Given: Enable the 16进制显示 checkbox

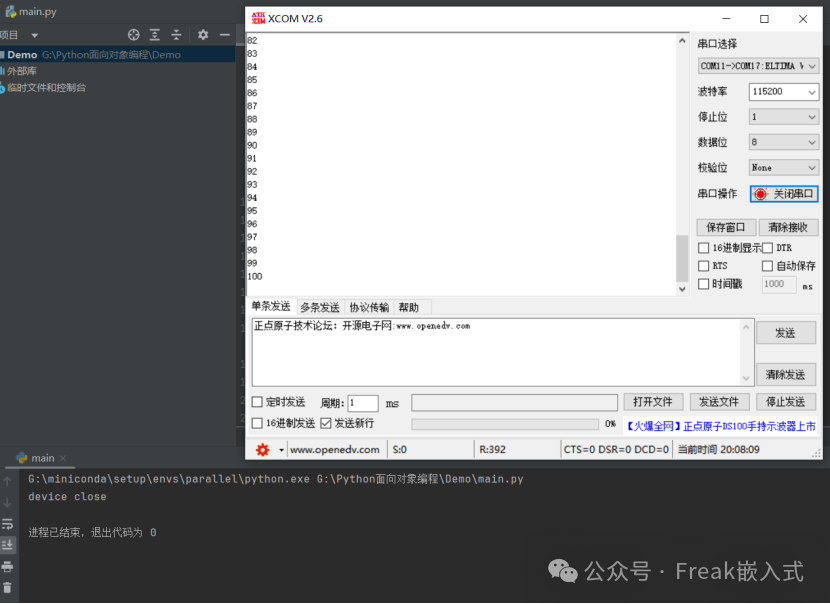Looking at the screenshot, I should click(704, 248).
